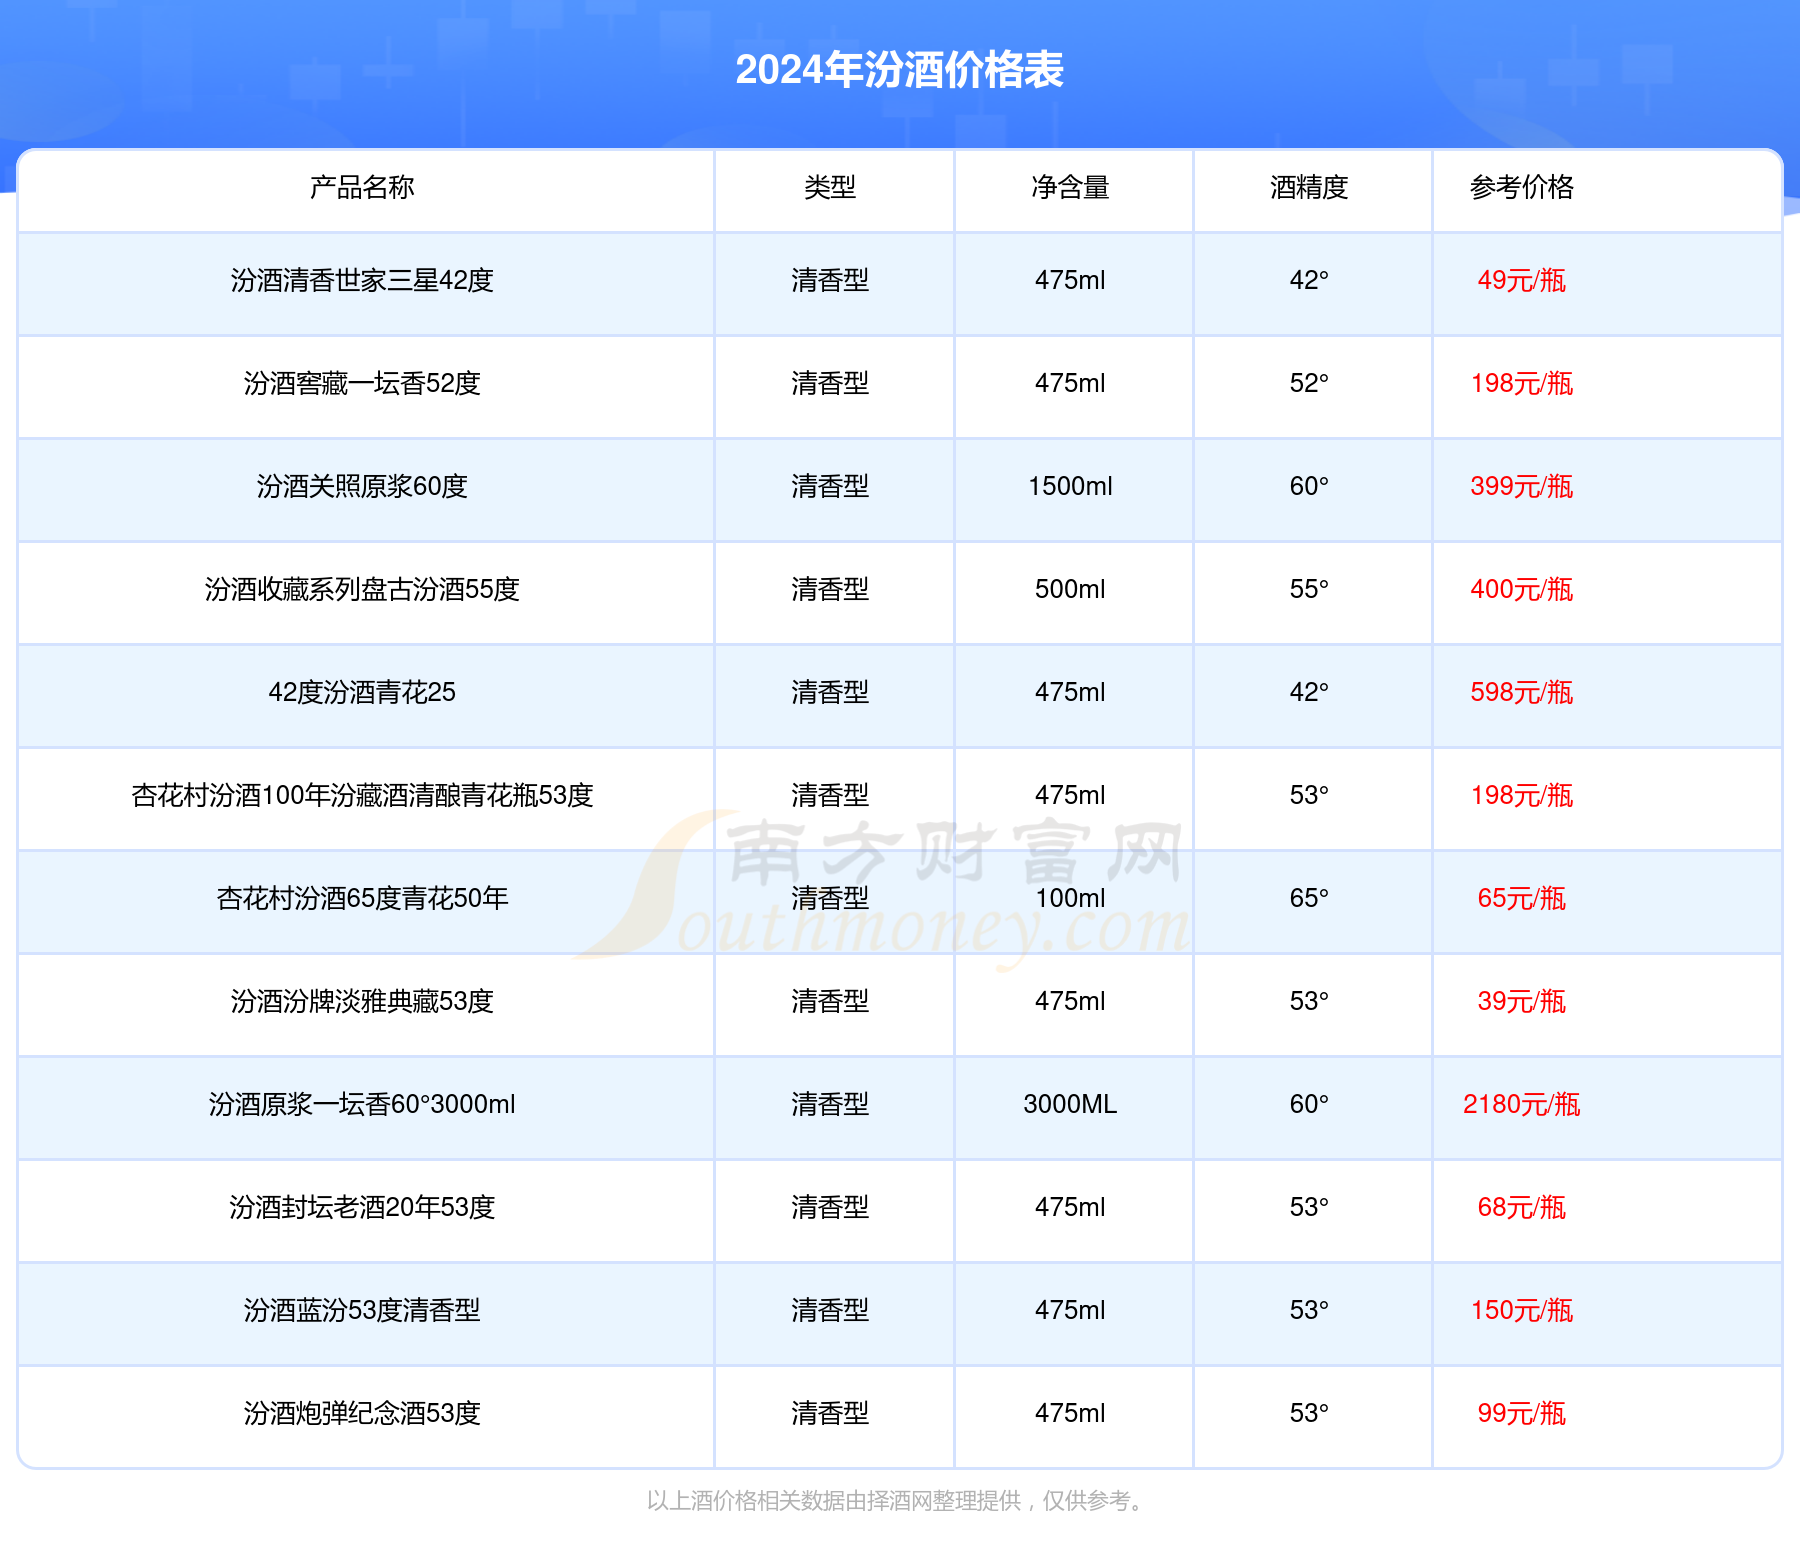
Task: Click the 68元/瓶 price
Action: (1522, 1207)
